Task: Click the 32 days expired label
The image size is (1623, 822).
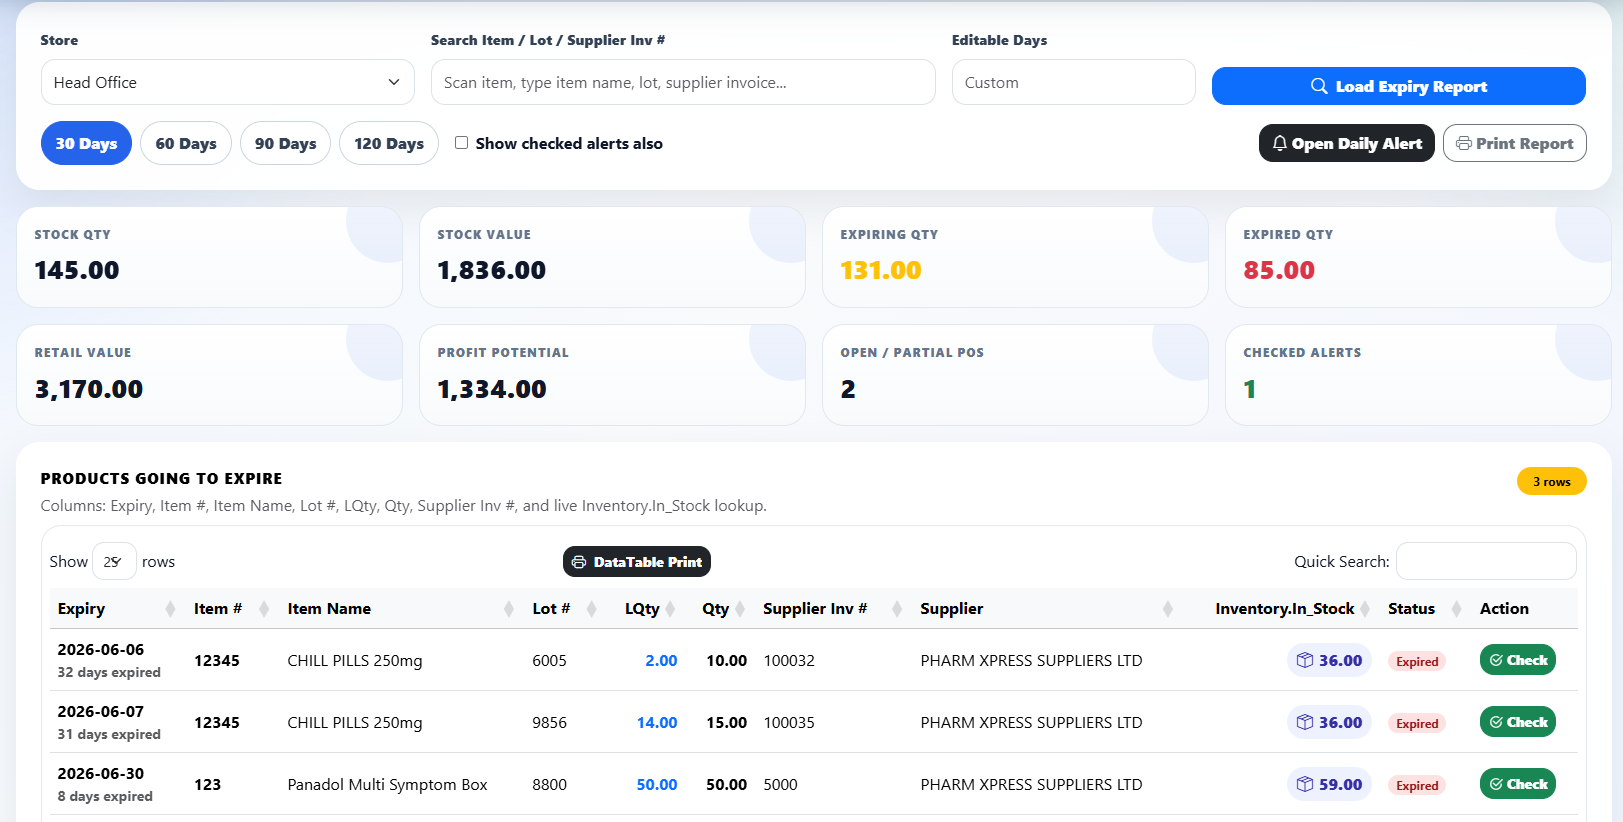Action: coord(109,673)
